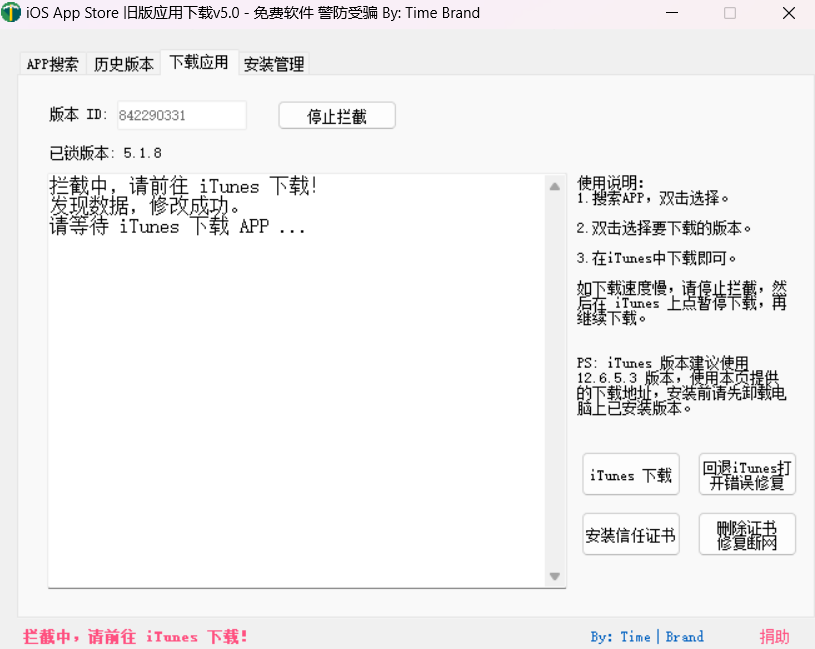Click the log line 发现数据，修改成功。

[x=144, y=206]
